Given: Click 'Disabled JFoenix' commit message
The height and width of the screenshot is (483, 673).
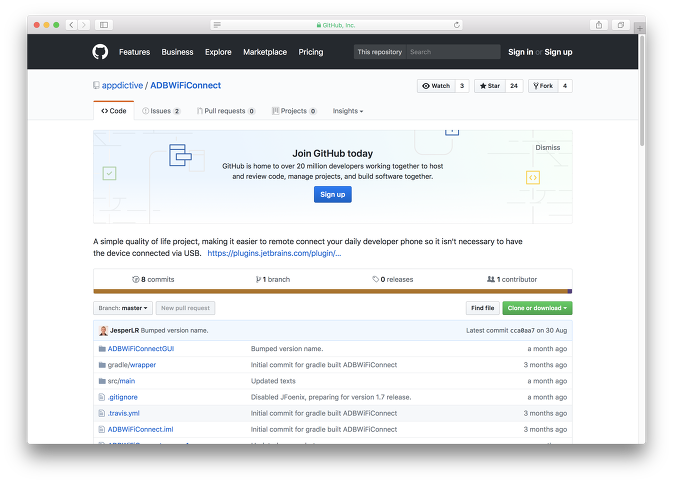Looking at the screenshot, I should [331, 397].
